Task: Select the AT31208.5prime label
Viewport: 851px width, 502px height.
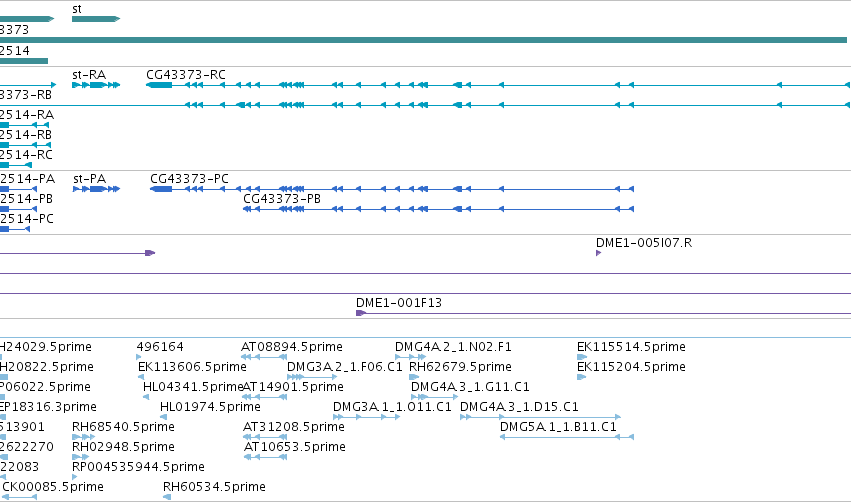Action: point(294,427)
